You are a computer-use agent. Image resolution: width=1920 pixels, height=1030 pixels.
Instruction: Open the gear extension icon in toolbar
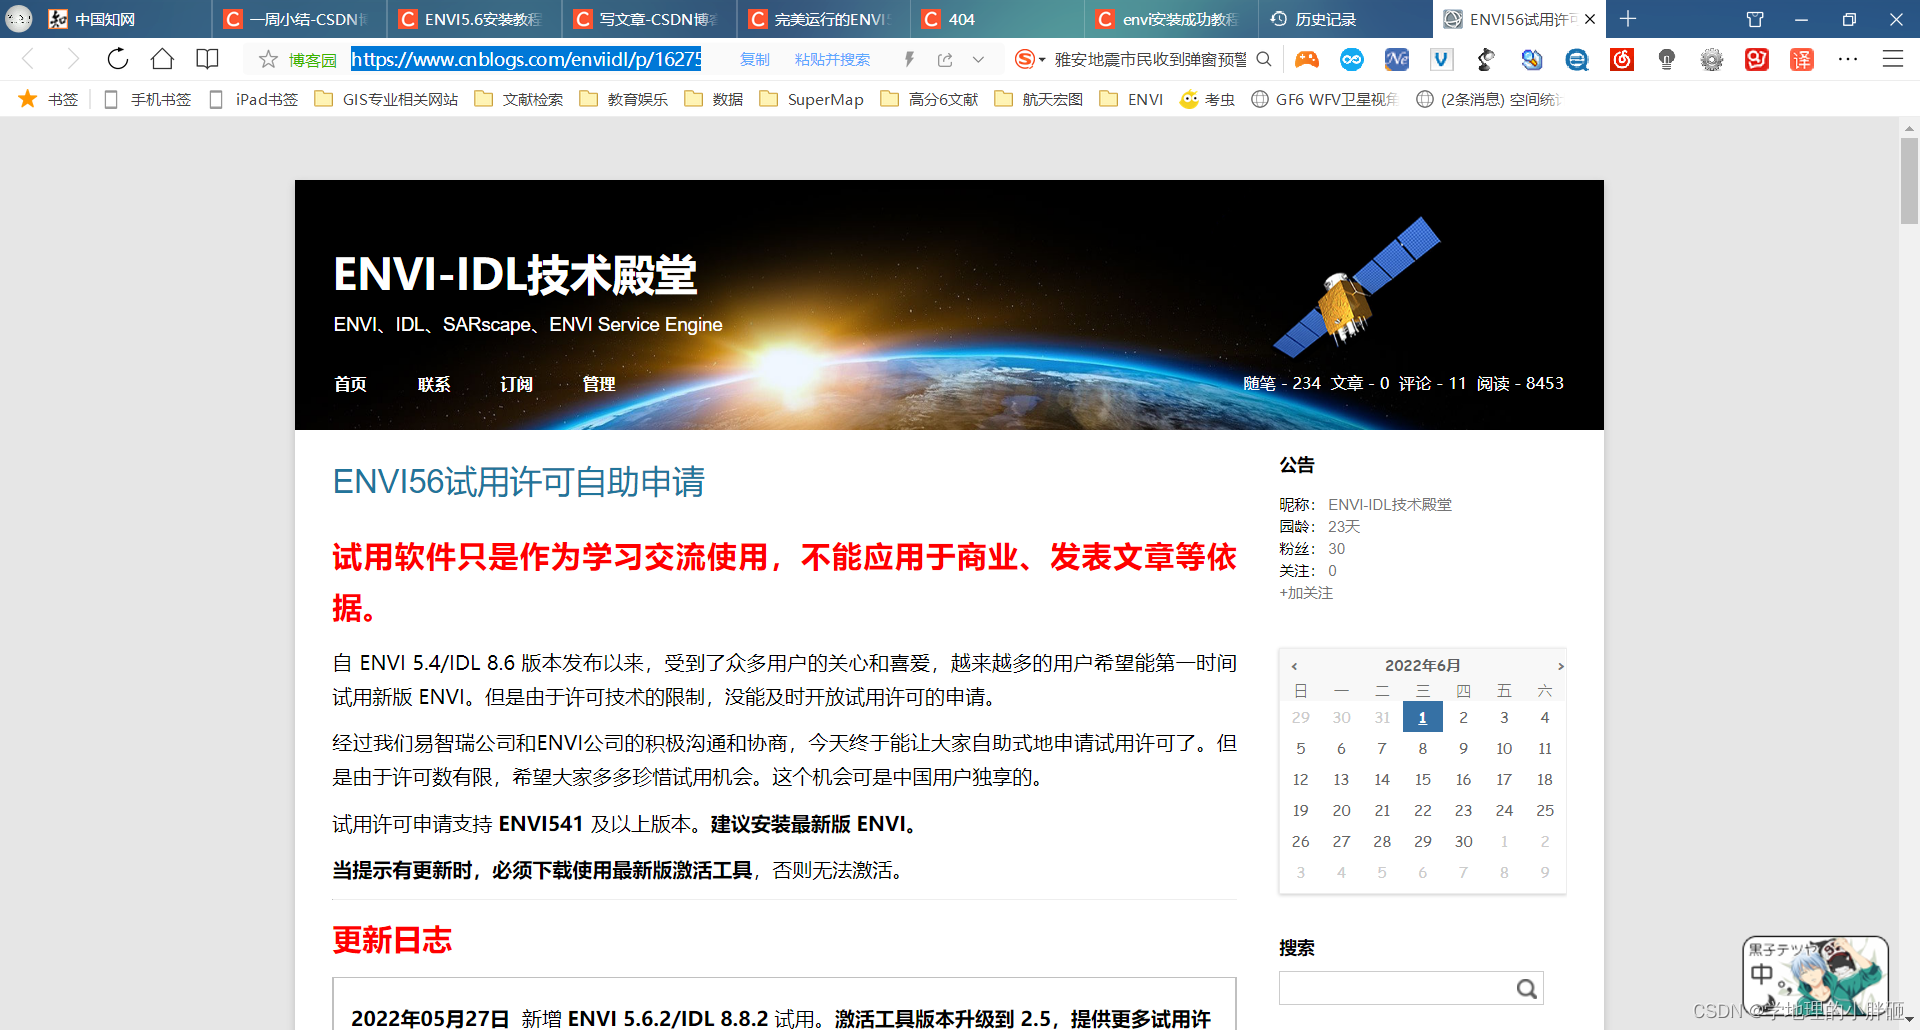[x=1711, y=59]
